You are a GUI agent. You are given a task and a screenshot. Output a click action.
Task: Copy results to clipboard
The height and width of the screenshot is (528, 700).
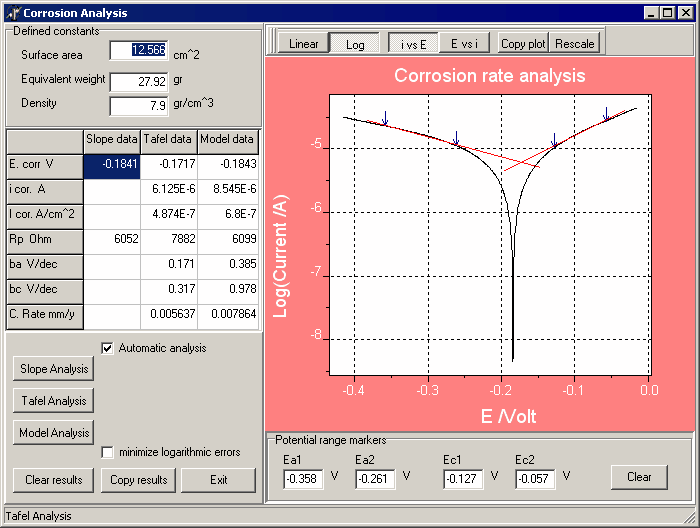pyautogui.click(x=137, y=480)
